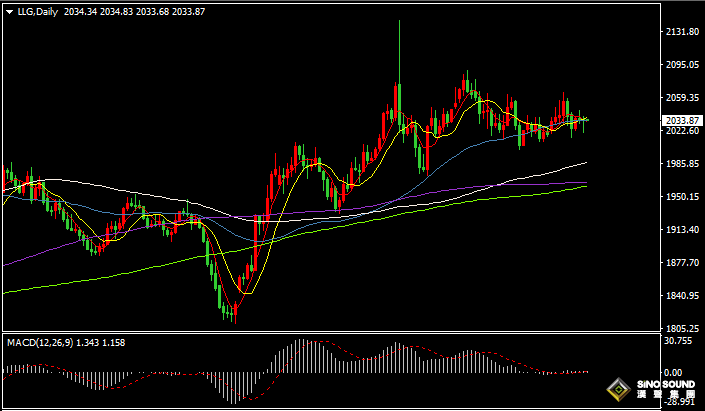Click the 1840.95 price axis label
Image resolution: width=705 pixels, height=411 pixels.
click(681, 296)
